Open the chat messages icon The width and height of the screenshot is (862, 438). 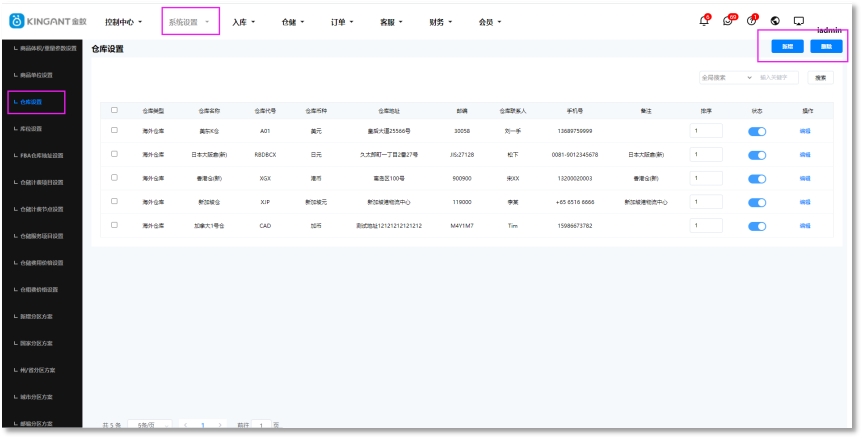coord(728,21)
